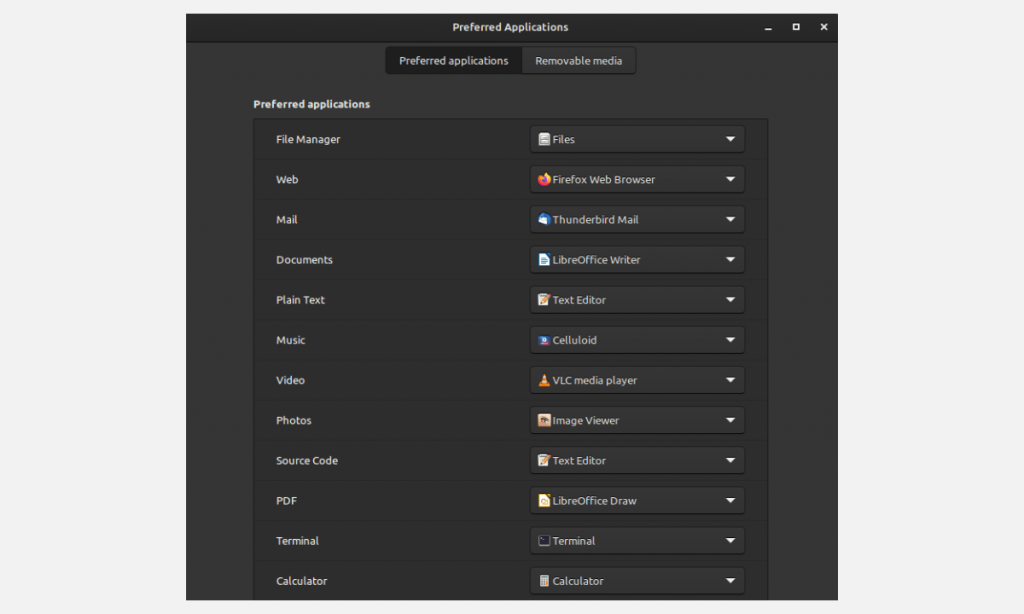Click the "Source Code" row label
The image size is (1024, 614).
307,460
